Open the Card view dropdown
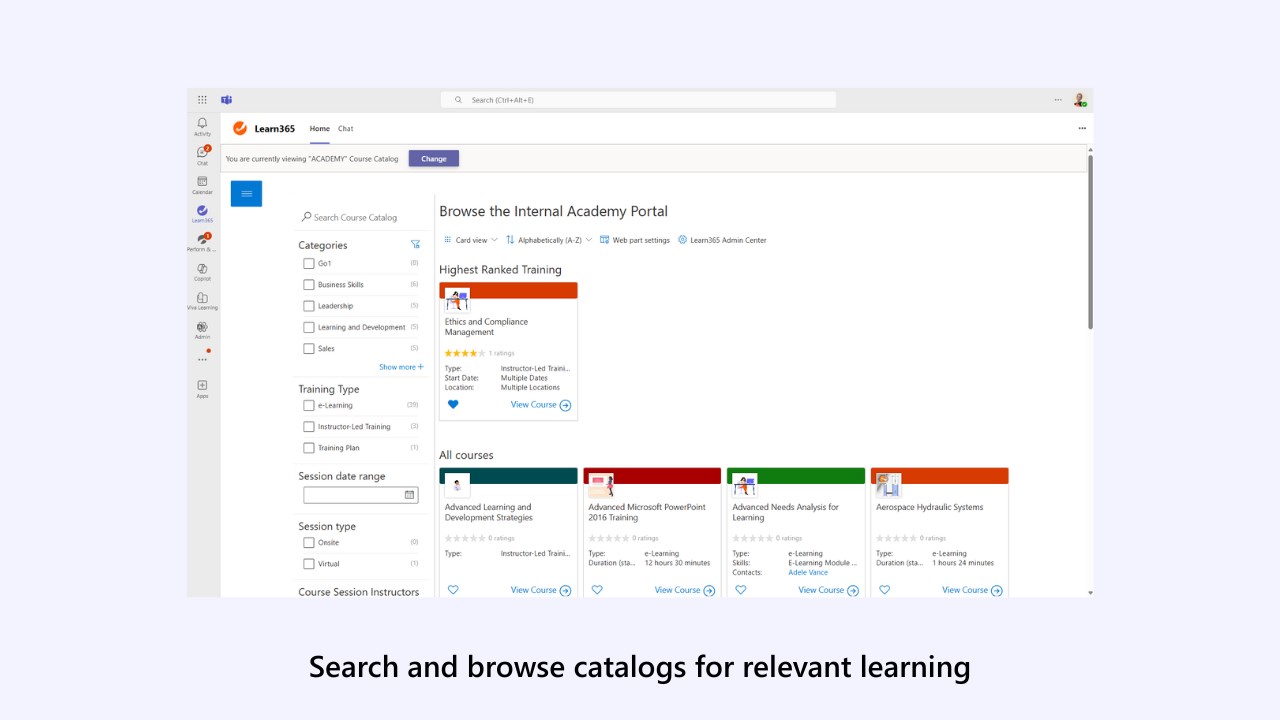The image size is (1280, 720). [470, 240]
